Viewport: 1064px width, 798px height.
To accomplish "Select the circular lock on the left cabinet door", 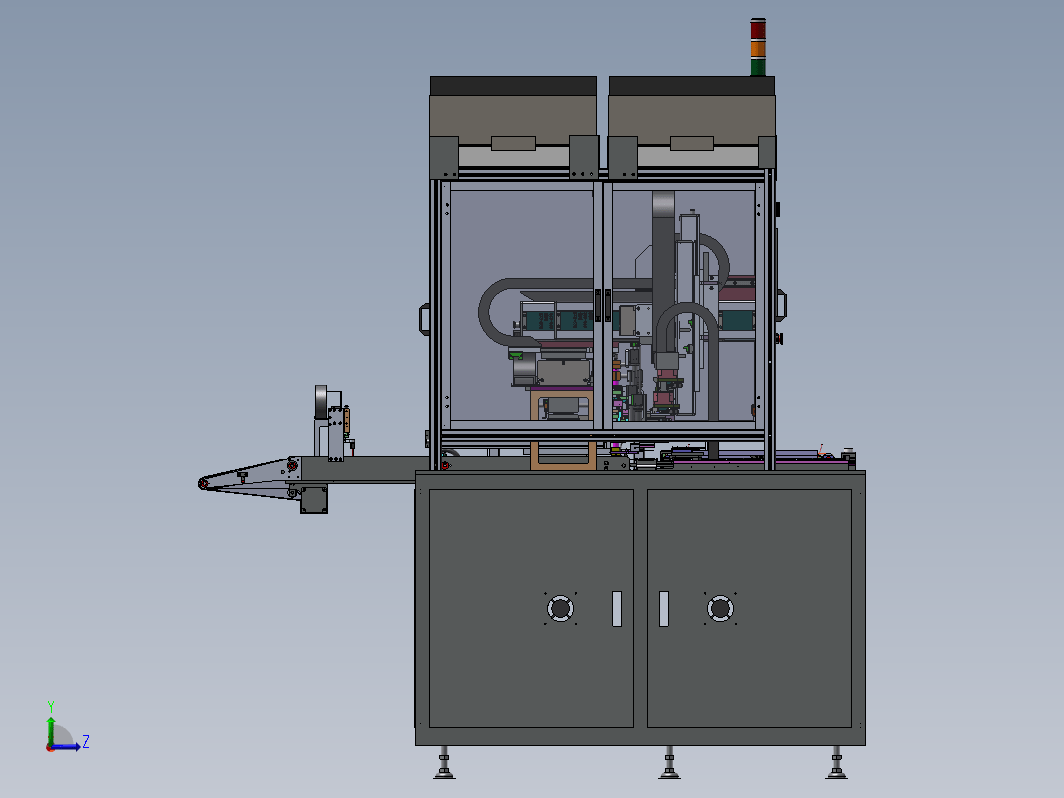I will click(x=560, y=608).
